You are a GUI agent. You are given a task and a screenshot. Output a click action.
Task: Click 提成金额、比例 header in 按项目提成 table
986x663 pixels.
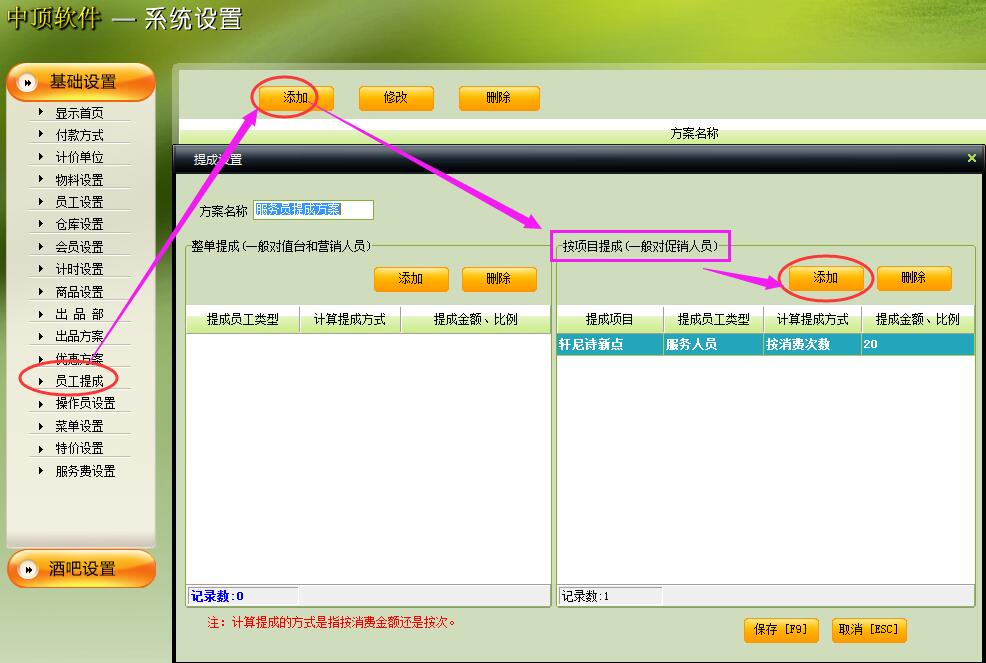pos(918,320)
